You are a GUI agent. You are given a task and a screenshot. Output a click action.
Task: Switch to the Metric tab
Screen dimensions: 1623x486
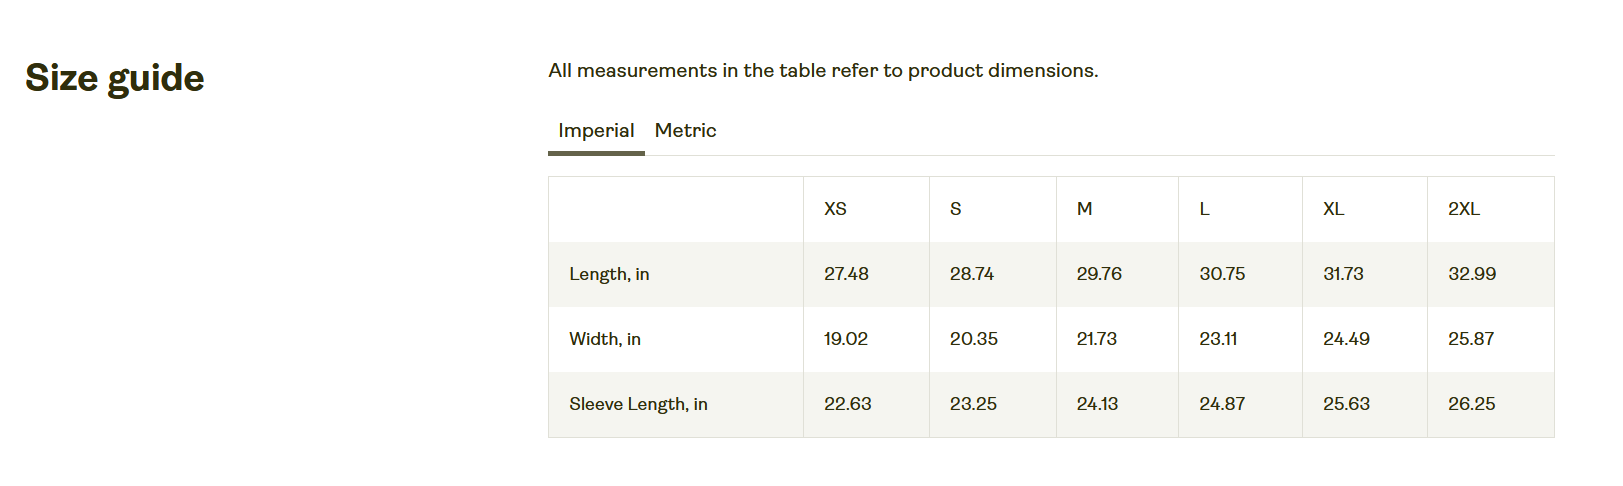685,131
